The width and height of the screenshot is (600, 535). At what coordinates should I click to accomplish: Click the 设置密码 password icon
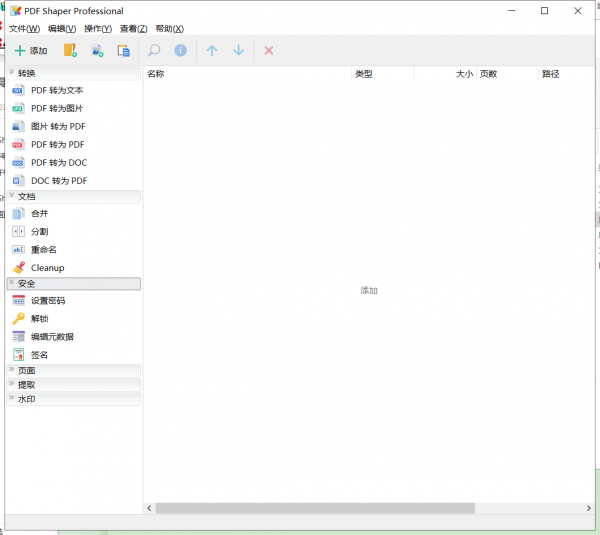[x=18, y=301]
